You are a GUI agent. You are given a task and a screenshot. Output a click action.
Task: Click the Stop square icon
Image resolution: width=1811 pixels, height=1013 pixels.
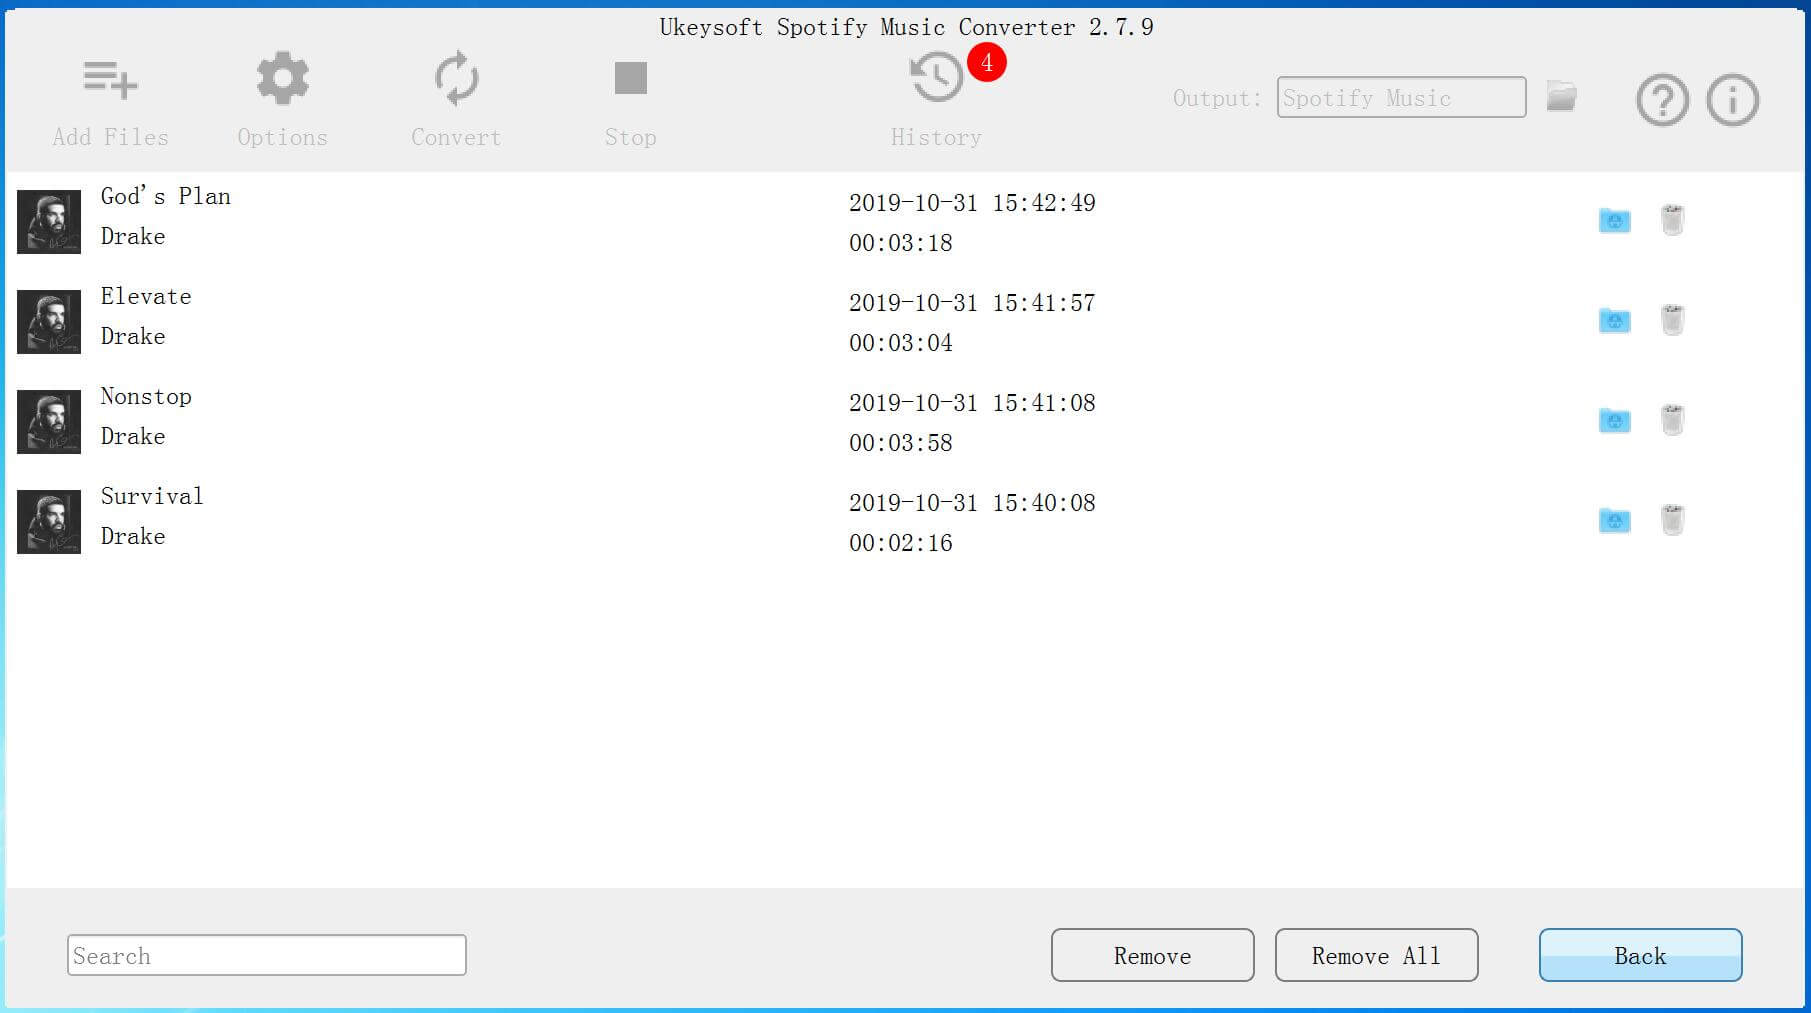(630, 78)
